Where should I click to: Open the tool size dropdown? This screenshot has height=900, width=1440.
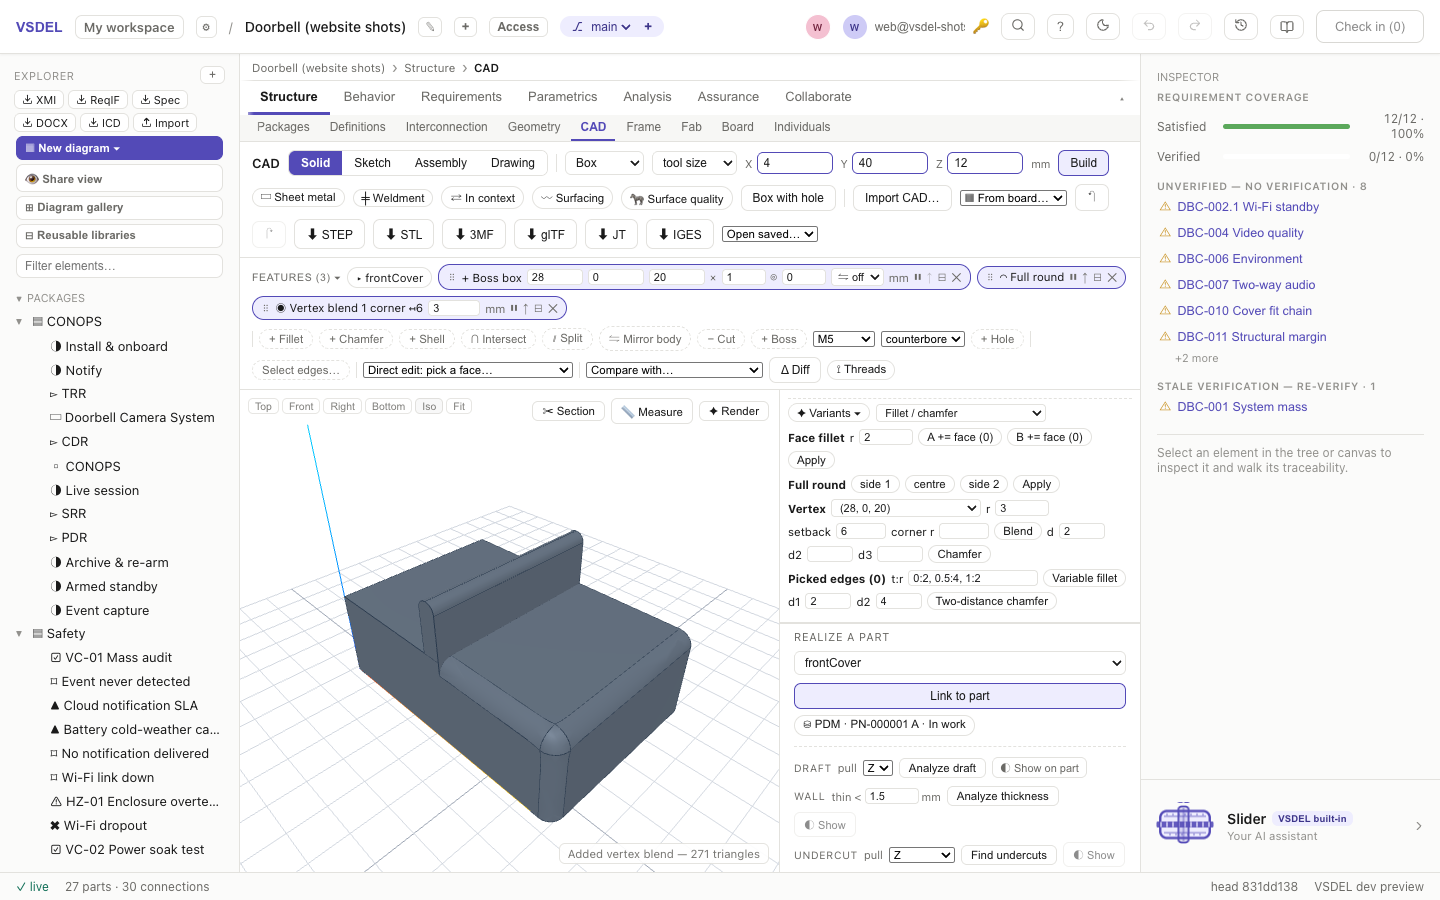pos(694,163)
